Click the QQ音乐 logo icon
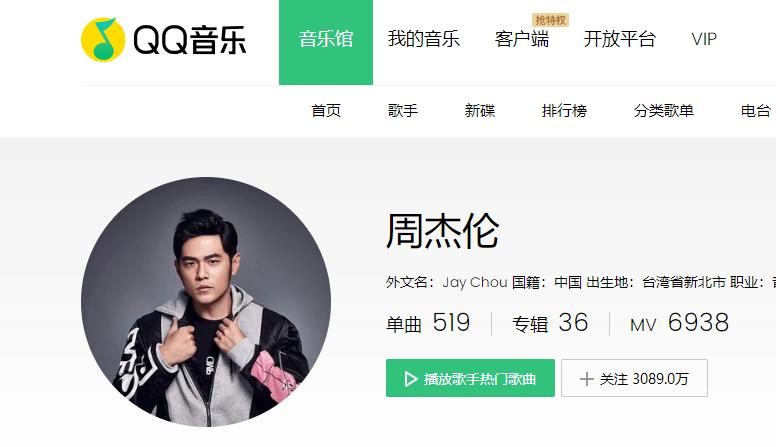 tap(103, 40)
